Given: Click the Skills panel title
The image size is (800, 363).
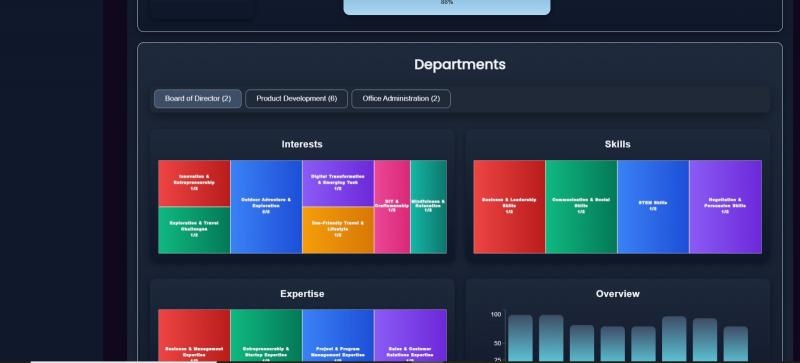Looking at the screenshot, I should click(617, 144).
